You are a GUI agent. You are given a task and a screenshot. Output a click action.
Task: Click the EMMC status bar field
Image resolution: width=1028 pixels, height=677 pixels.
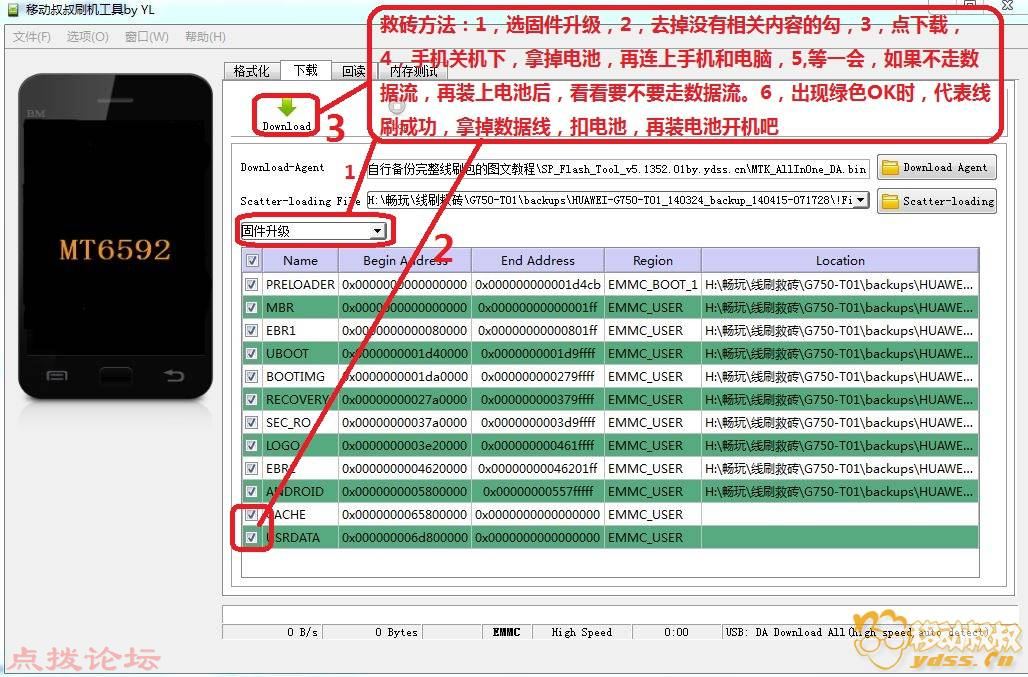click(506, 632)
